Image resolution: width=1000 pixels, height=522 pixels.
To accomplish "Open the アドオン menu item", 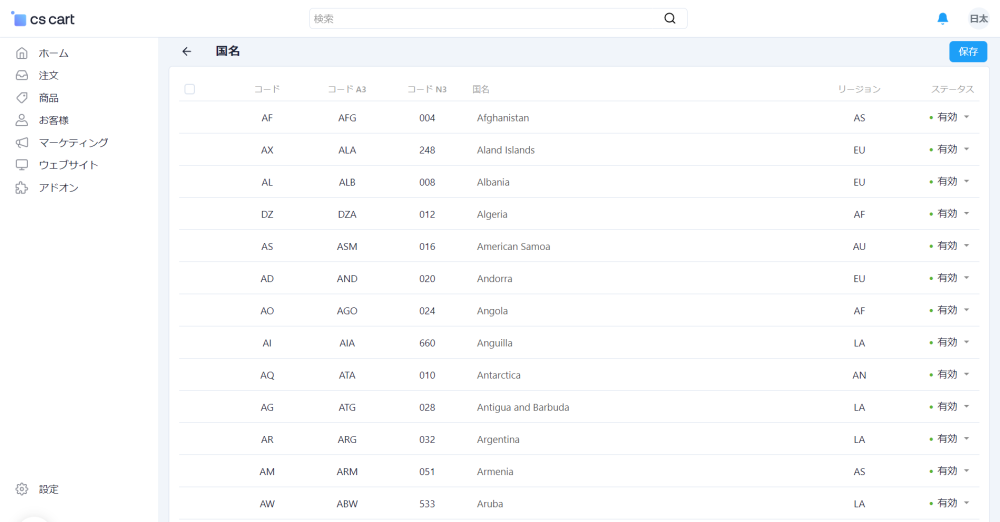I will coord(59,188).
